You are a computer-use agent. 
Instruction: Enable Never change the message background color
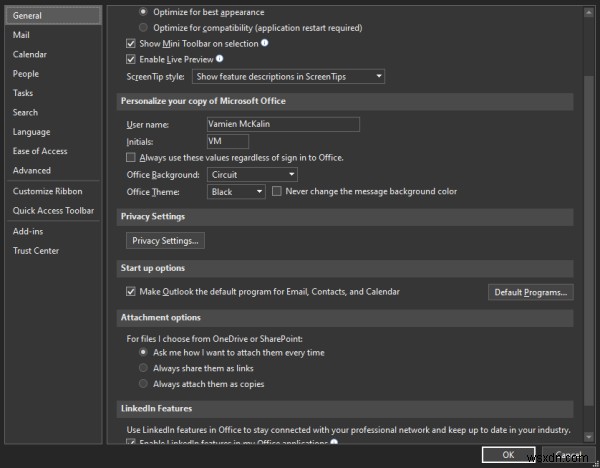(277, 191)
